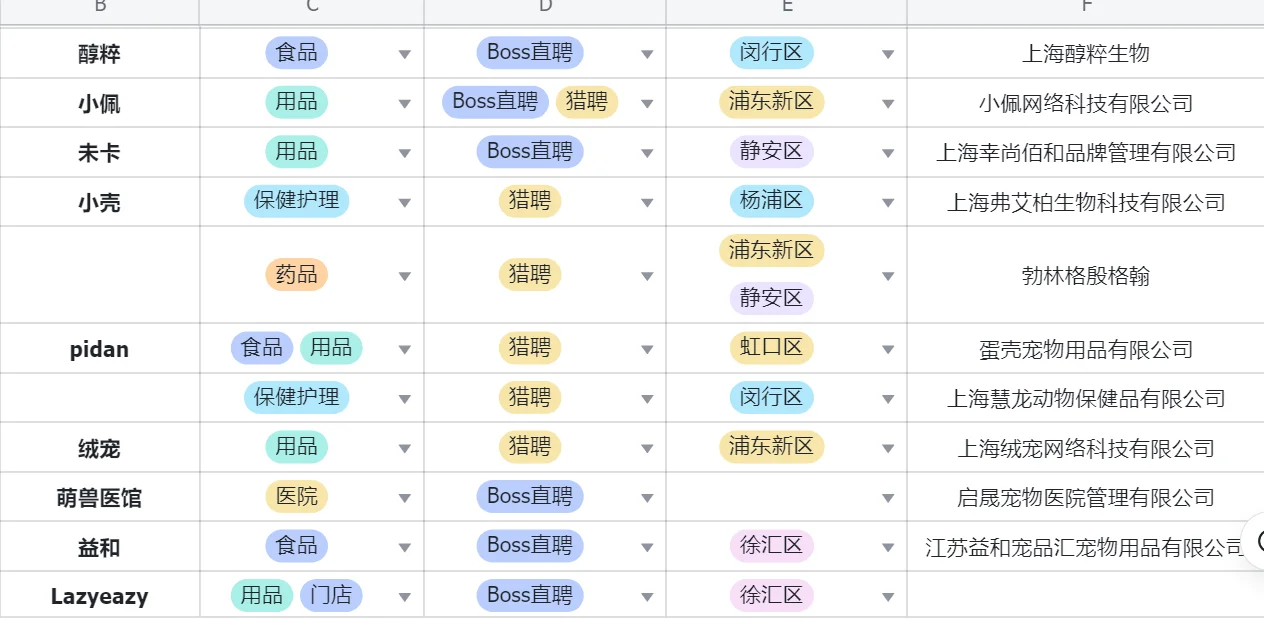Click the 医院 tag chip
1264x622 pixels.
click(296, 496)
